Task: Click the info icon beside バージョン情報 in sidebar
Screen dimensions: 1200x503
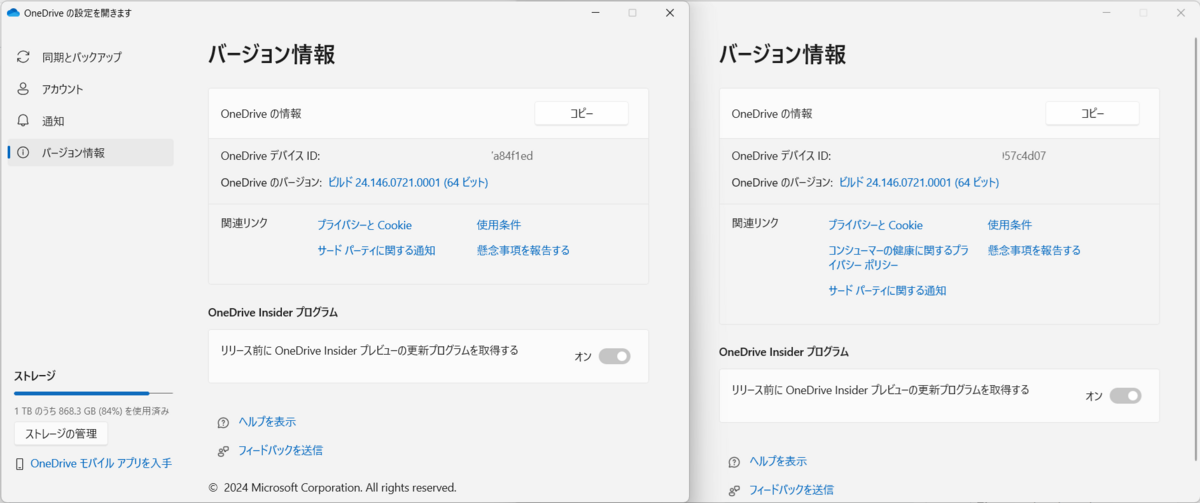Action: pos(23,153)
